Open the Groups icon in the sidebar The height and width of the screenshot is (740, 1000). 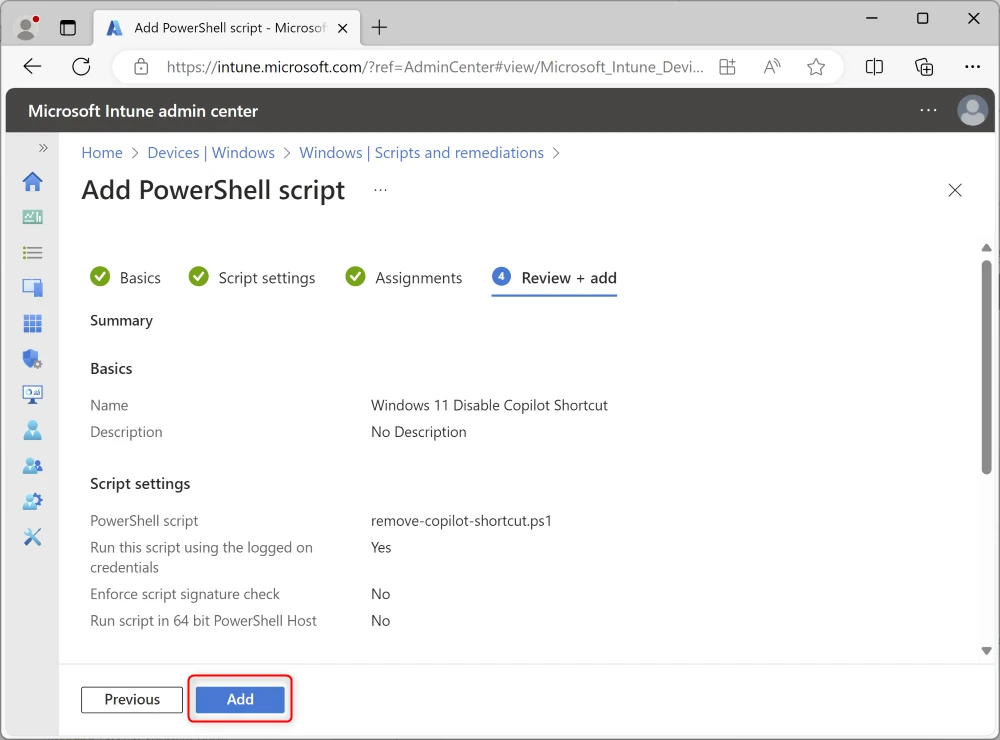[x=33, y=466]
